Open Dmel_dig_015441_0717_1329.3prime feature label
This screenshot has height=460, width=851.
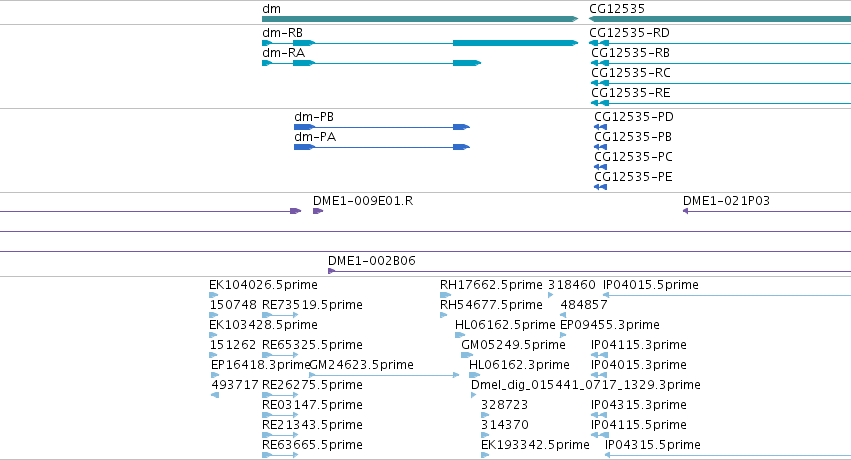[586, 386]
